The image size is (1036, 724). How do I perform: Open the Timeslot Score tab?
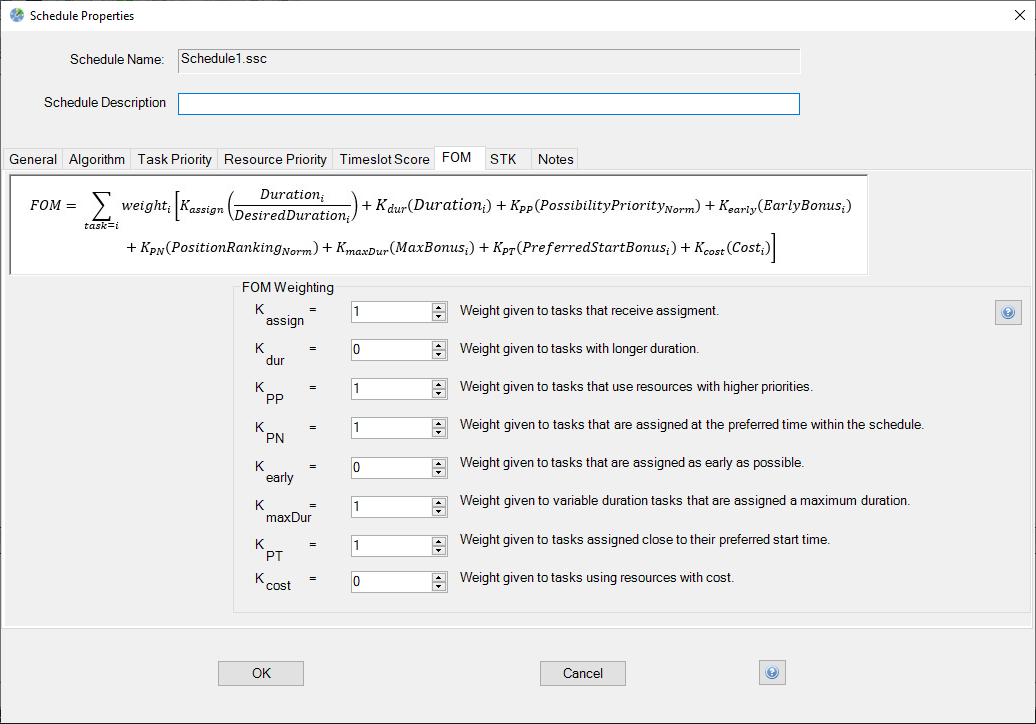click(x=384, y=159)
